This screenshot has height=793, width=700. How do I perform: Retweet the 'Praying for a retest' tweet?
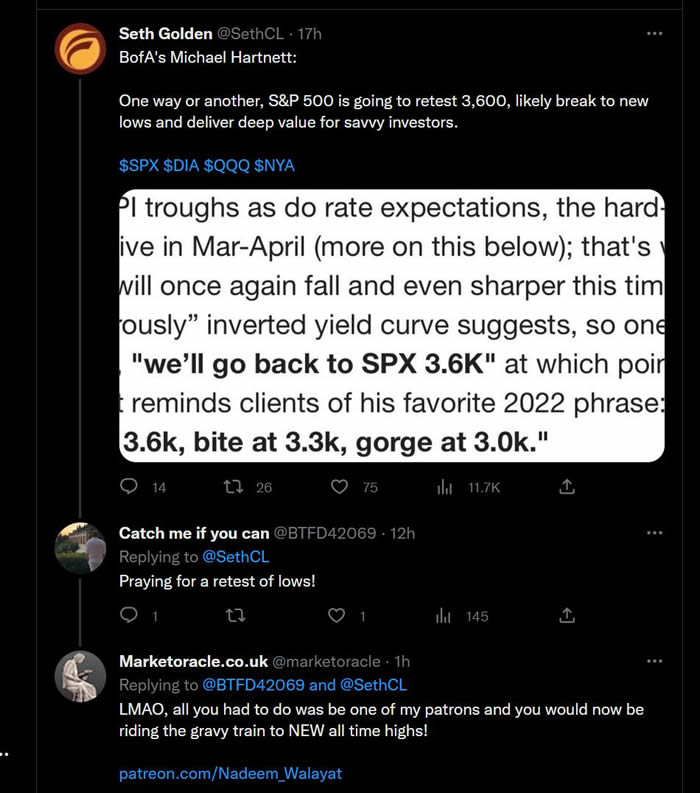[x=234, y=616]
